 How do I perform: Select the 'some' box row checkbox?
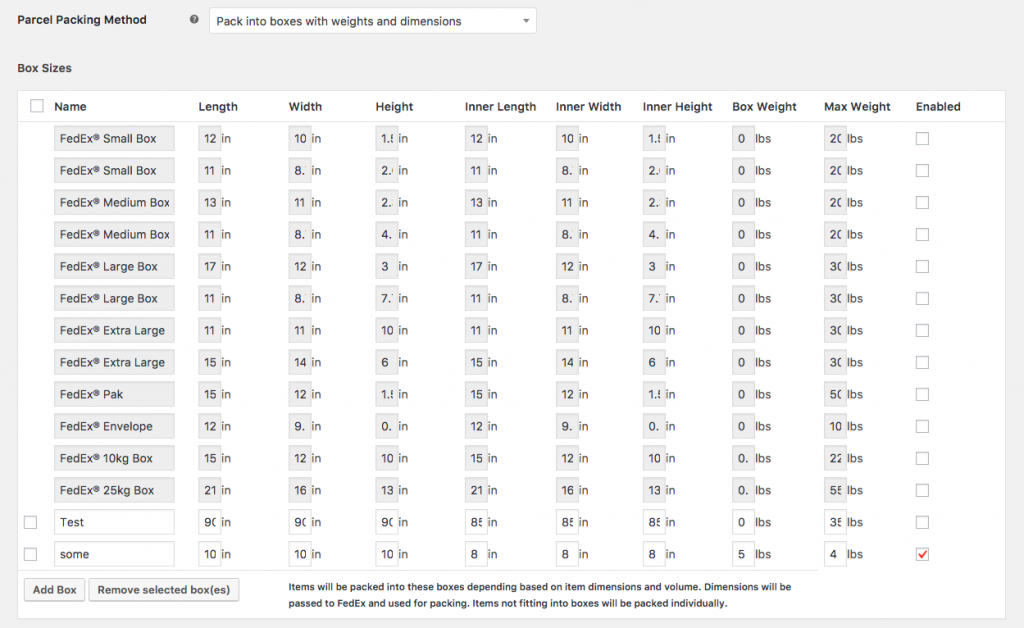[x=30, y=554]
